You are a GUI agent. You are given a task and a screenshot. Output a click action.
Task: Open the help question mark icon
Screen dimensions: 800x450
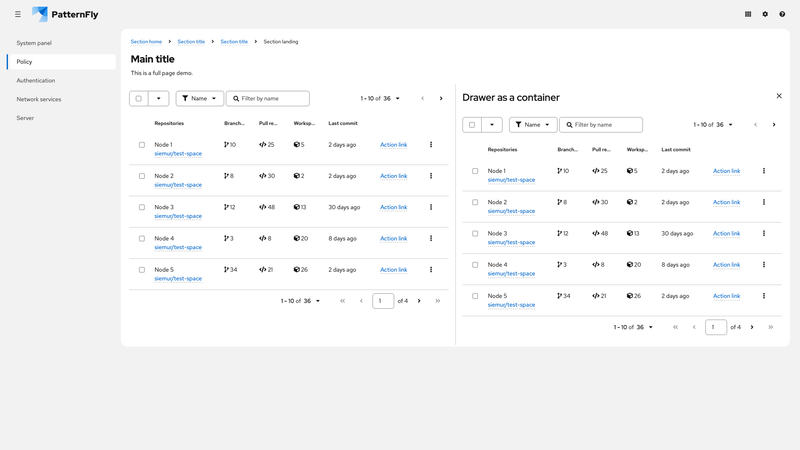(782, 14)
